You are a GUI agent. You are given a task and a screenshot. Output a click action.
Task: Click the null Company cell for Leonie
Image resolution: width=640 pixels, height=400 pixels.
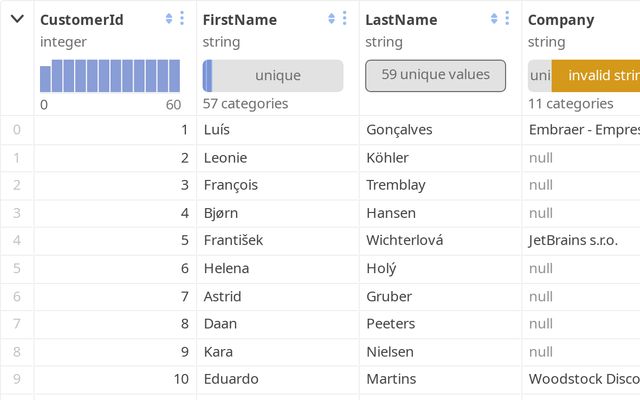click(541, 158)
